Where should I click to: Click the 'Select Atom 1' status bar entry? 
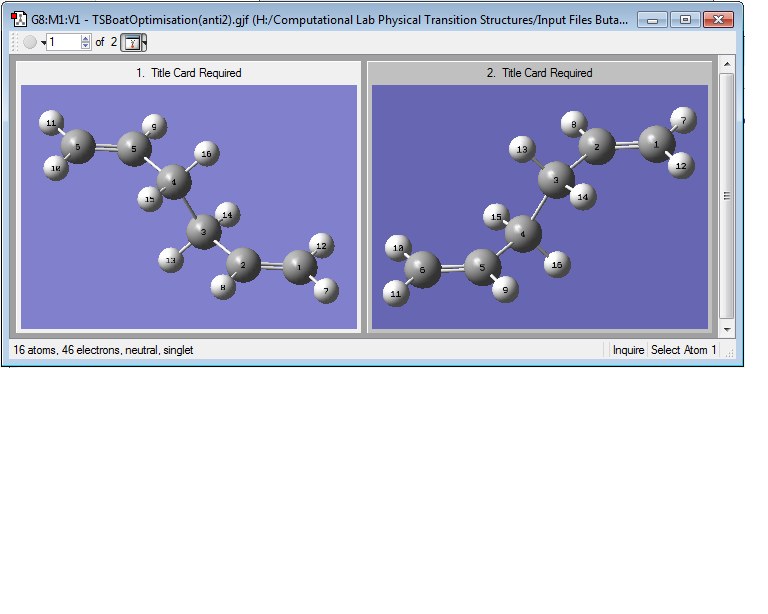pos(683,350)
